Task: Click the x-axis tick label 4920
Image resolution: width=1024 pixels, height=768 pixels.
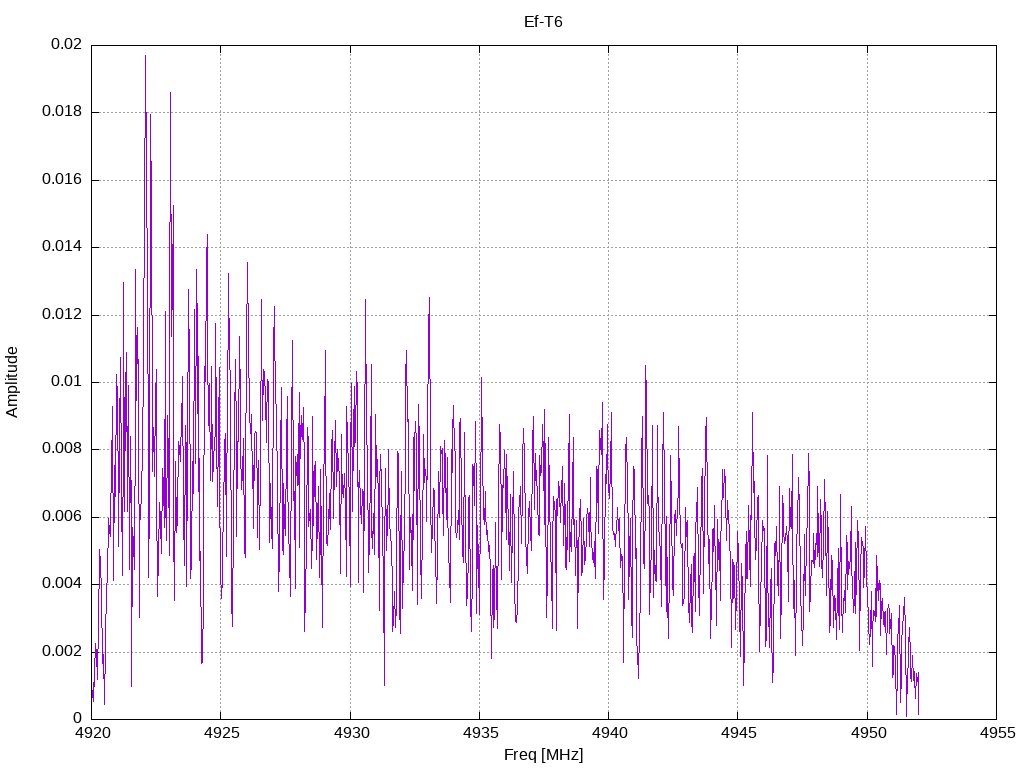Action: [92, 733]
